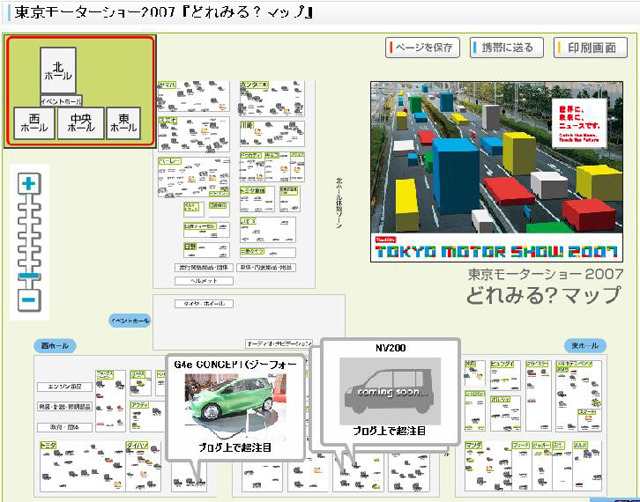Image resolution: width=640 pixels, height=502 pixels.
Task: Click the ヒュンダイ booth label
Action: (x=500, y=364)
